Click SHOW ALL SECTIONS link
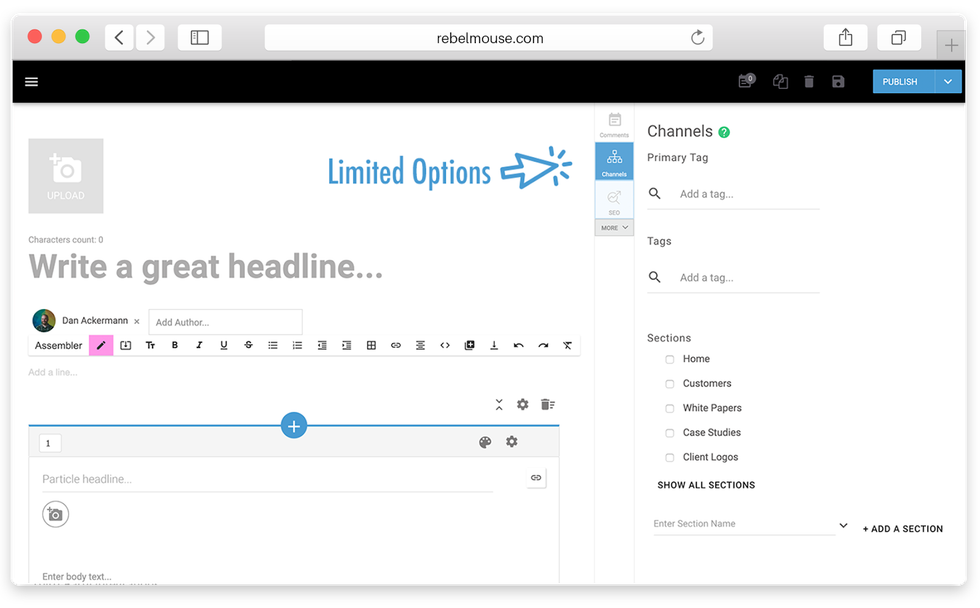980x608 pixels. [706, 485]
